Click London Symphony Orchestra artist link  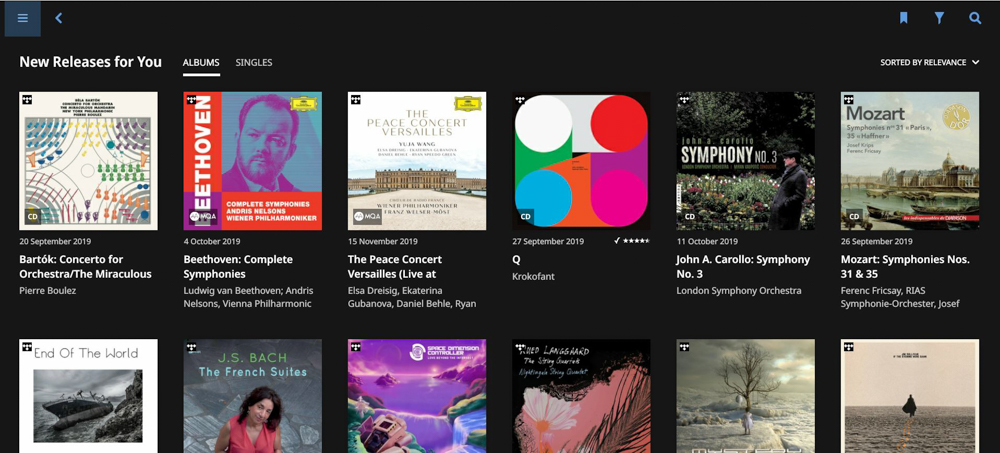738,291
